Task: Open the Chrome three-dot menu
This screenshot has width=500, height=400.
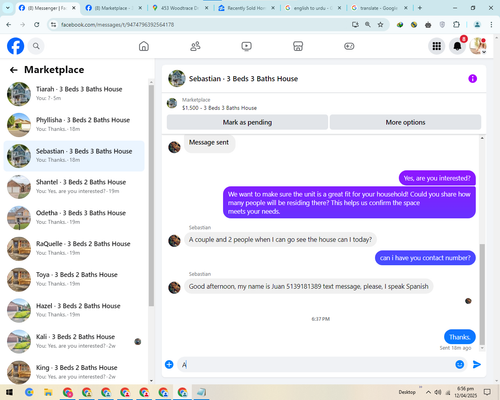Action: [x=491, y=25]
